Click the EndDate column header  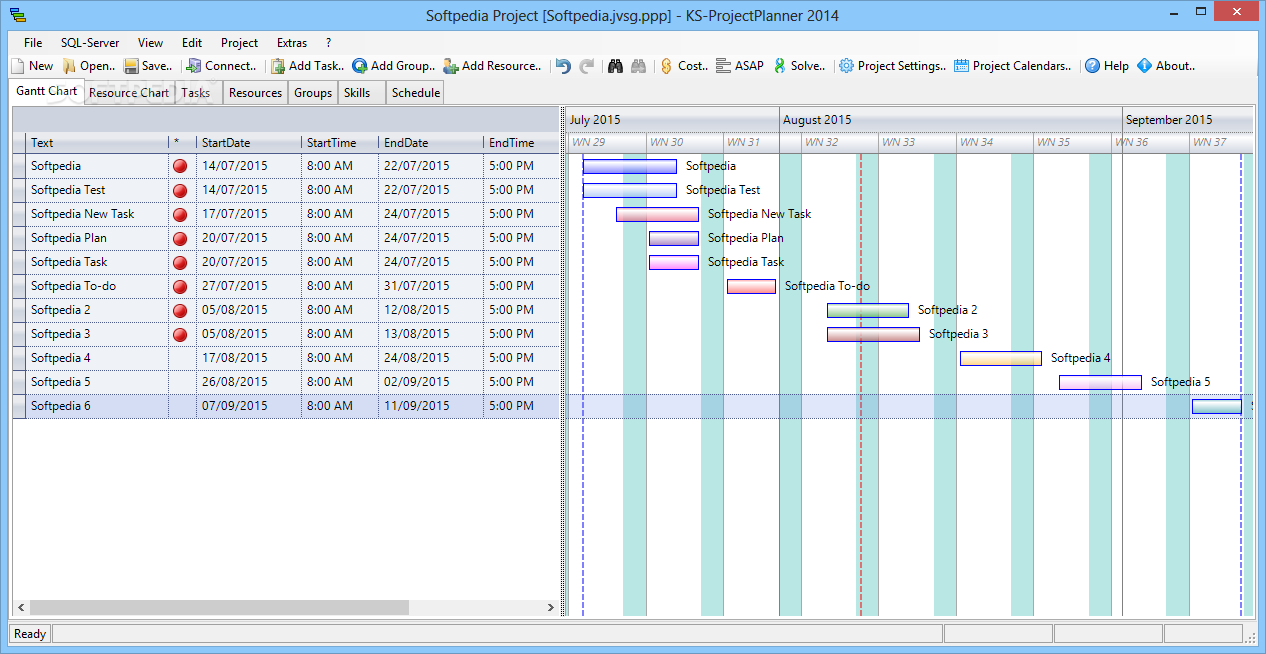[x=431, y=143]
